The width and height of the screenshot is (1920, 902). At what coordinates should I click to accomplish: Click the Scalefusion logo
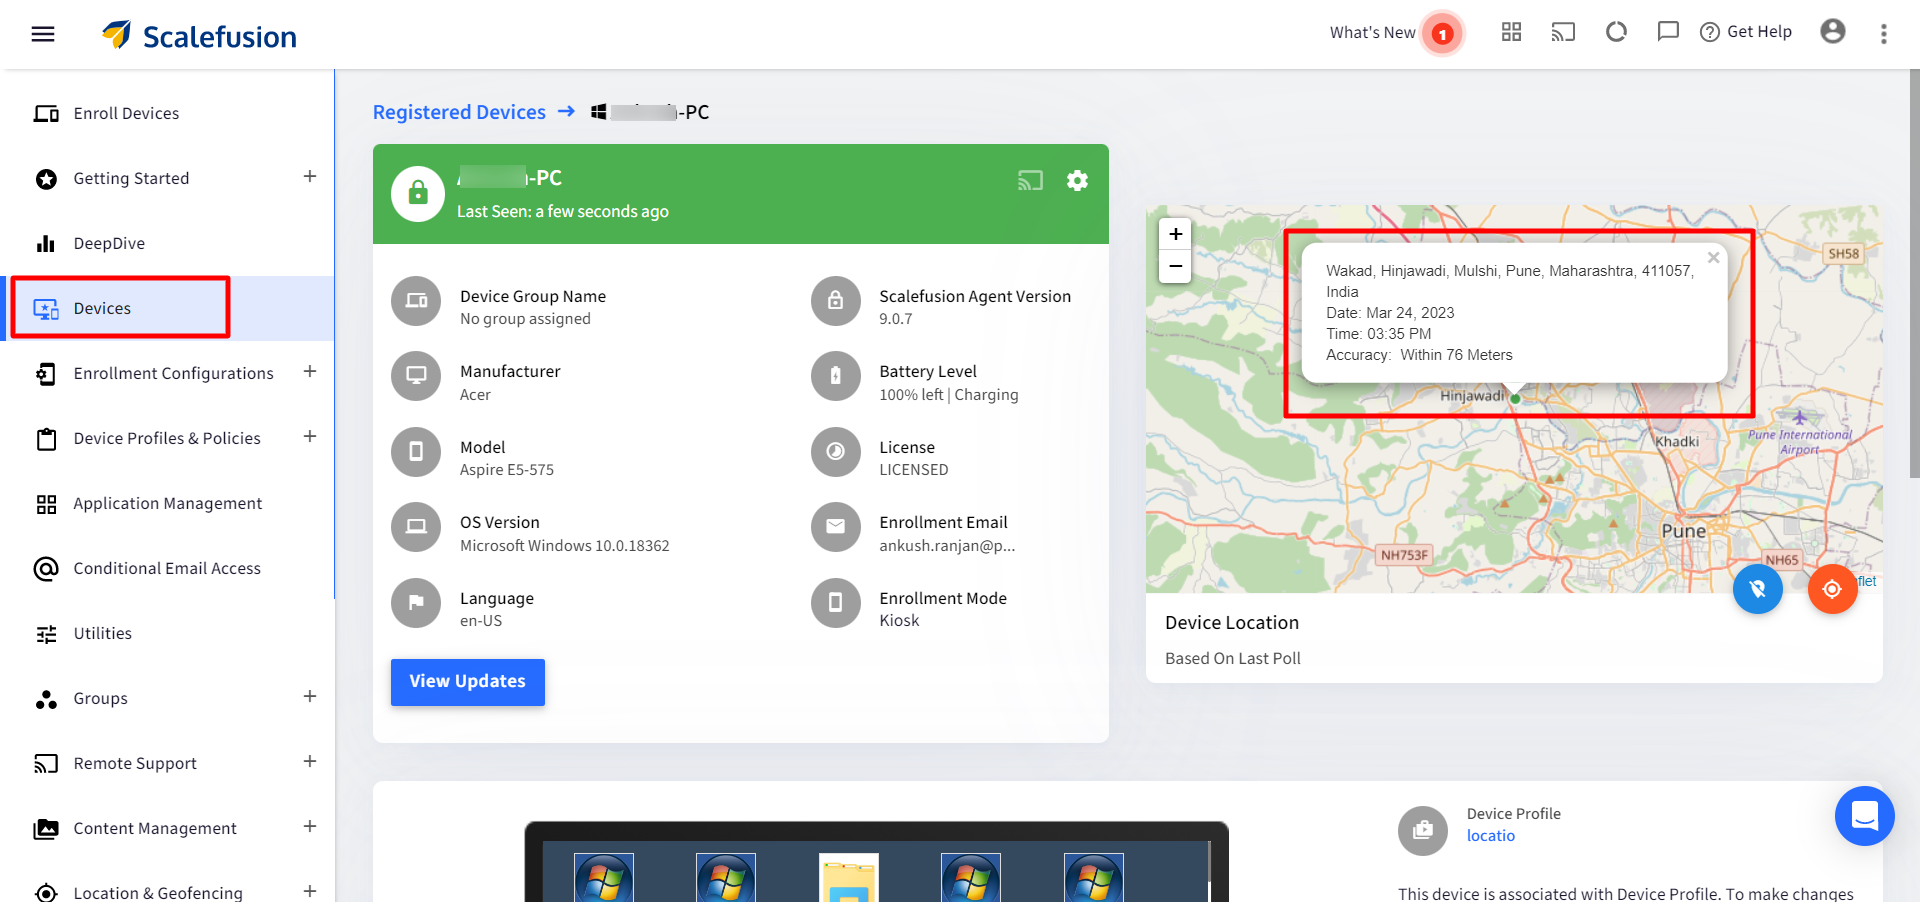199,36
